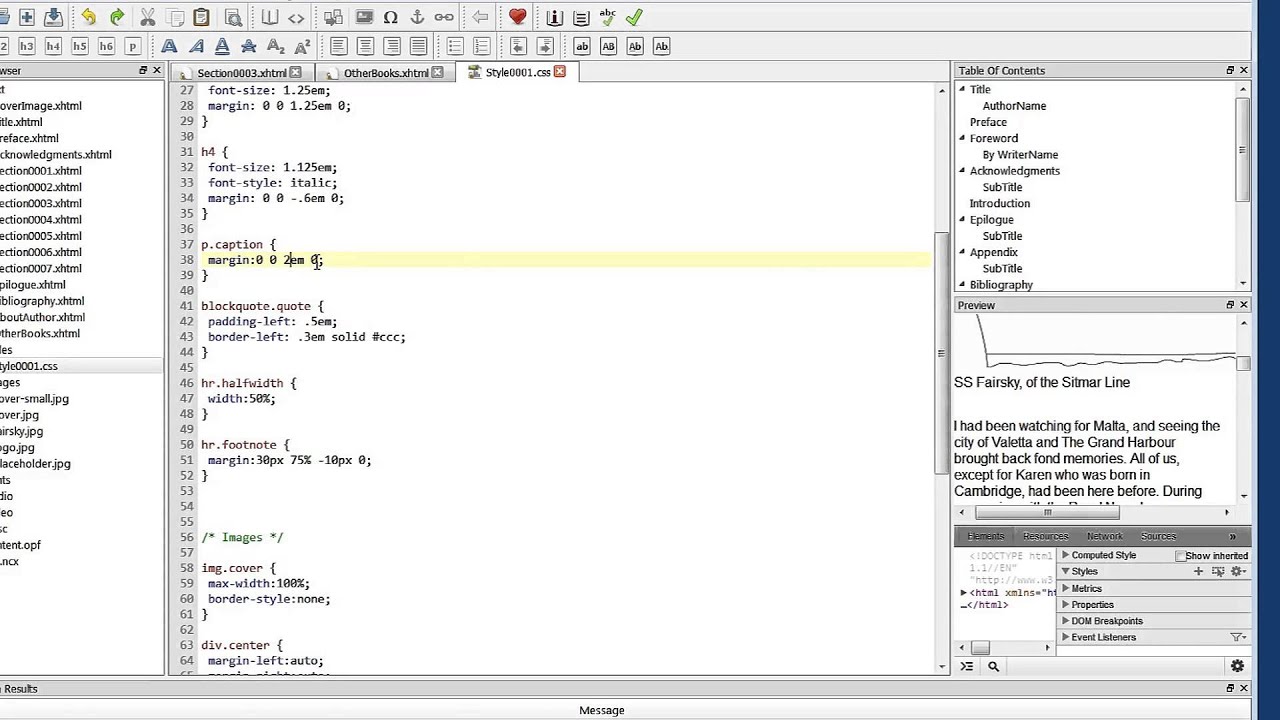
Task: Open the Metadata Editor info icon
Action: (x=554, y=17)
